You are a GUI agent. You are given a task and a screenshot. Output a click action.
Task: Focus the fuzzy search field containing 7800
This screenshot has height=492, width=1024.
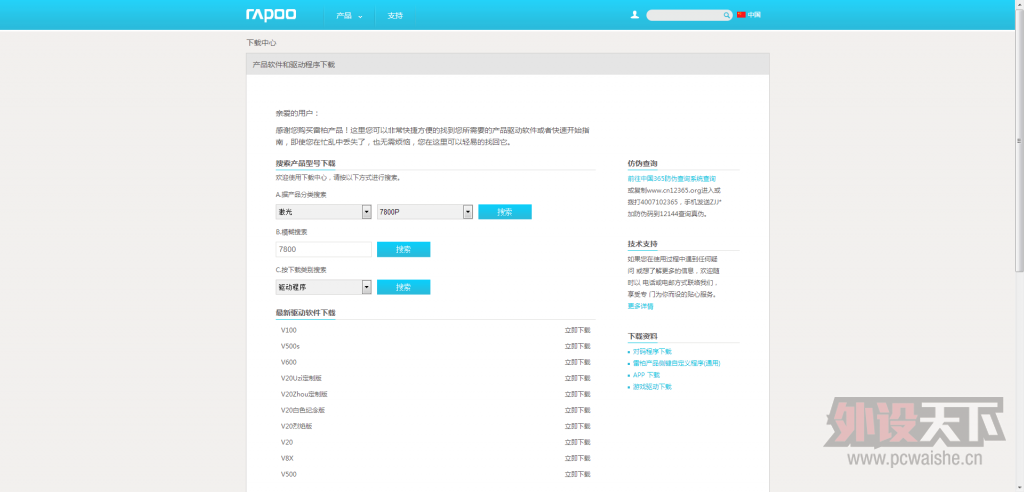324,250
